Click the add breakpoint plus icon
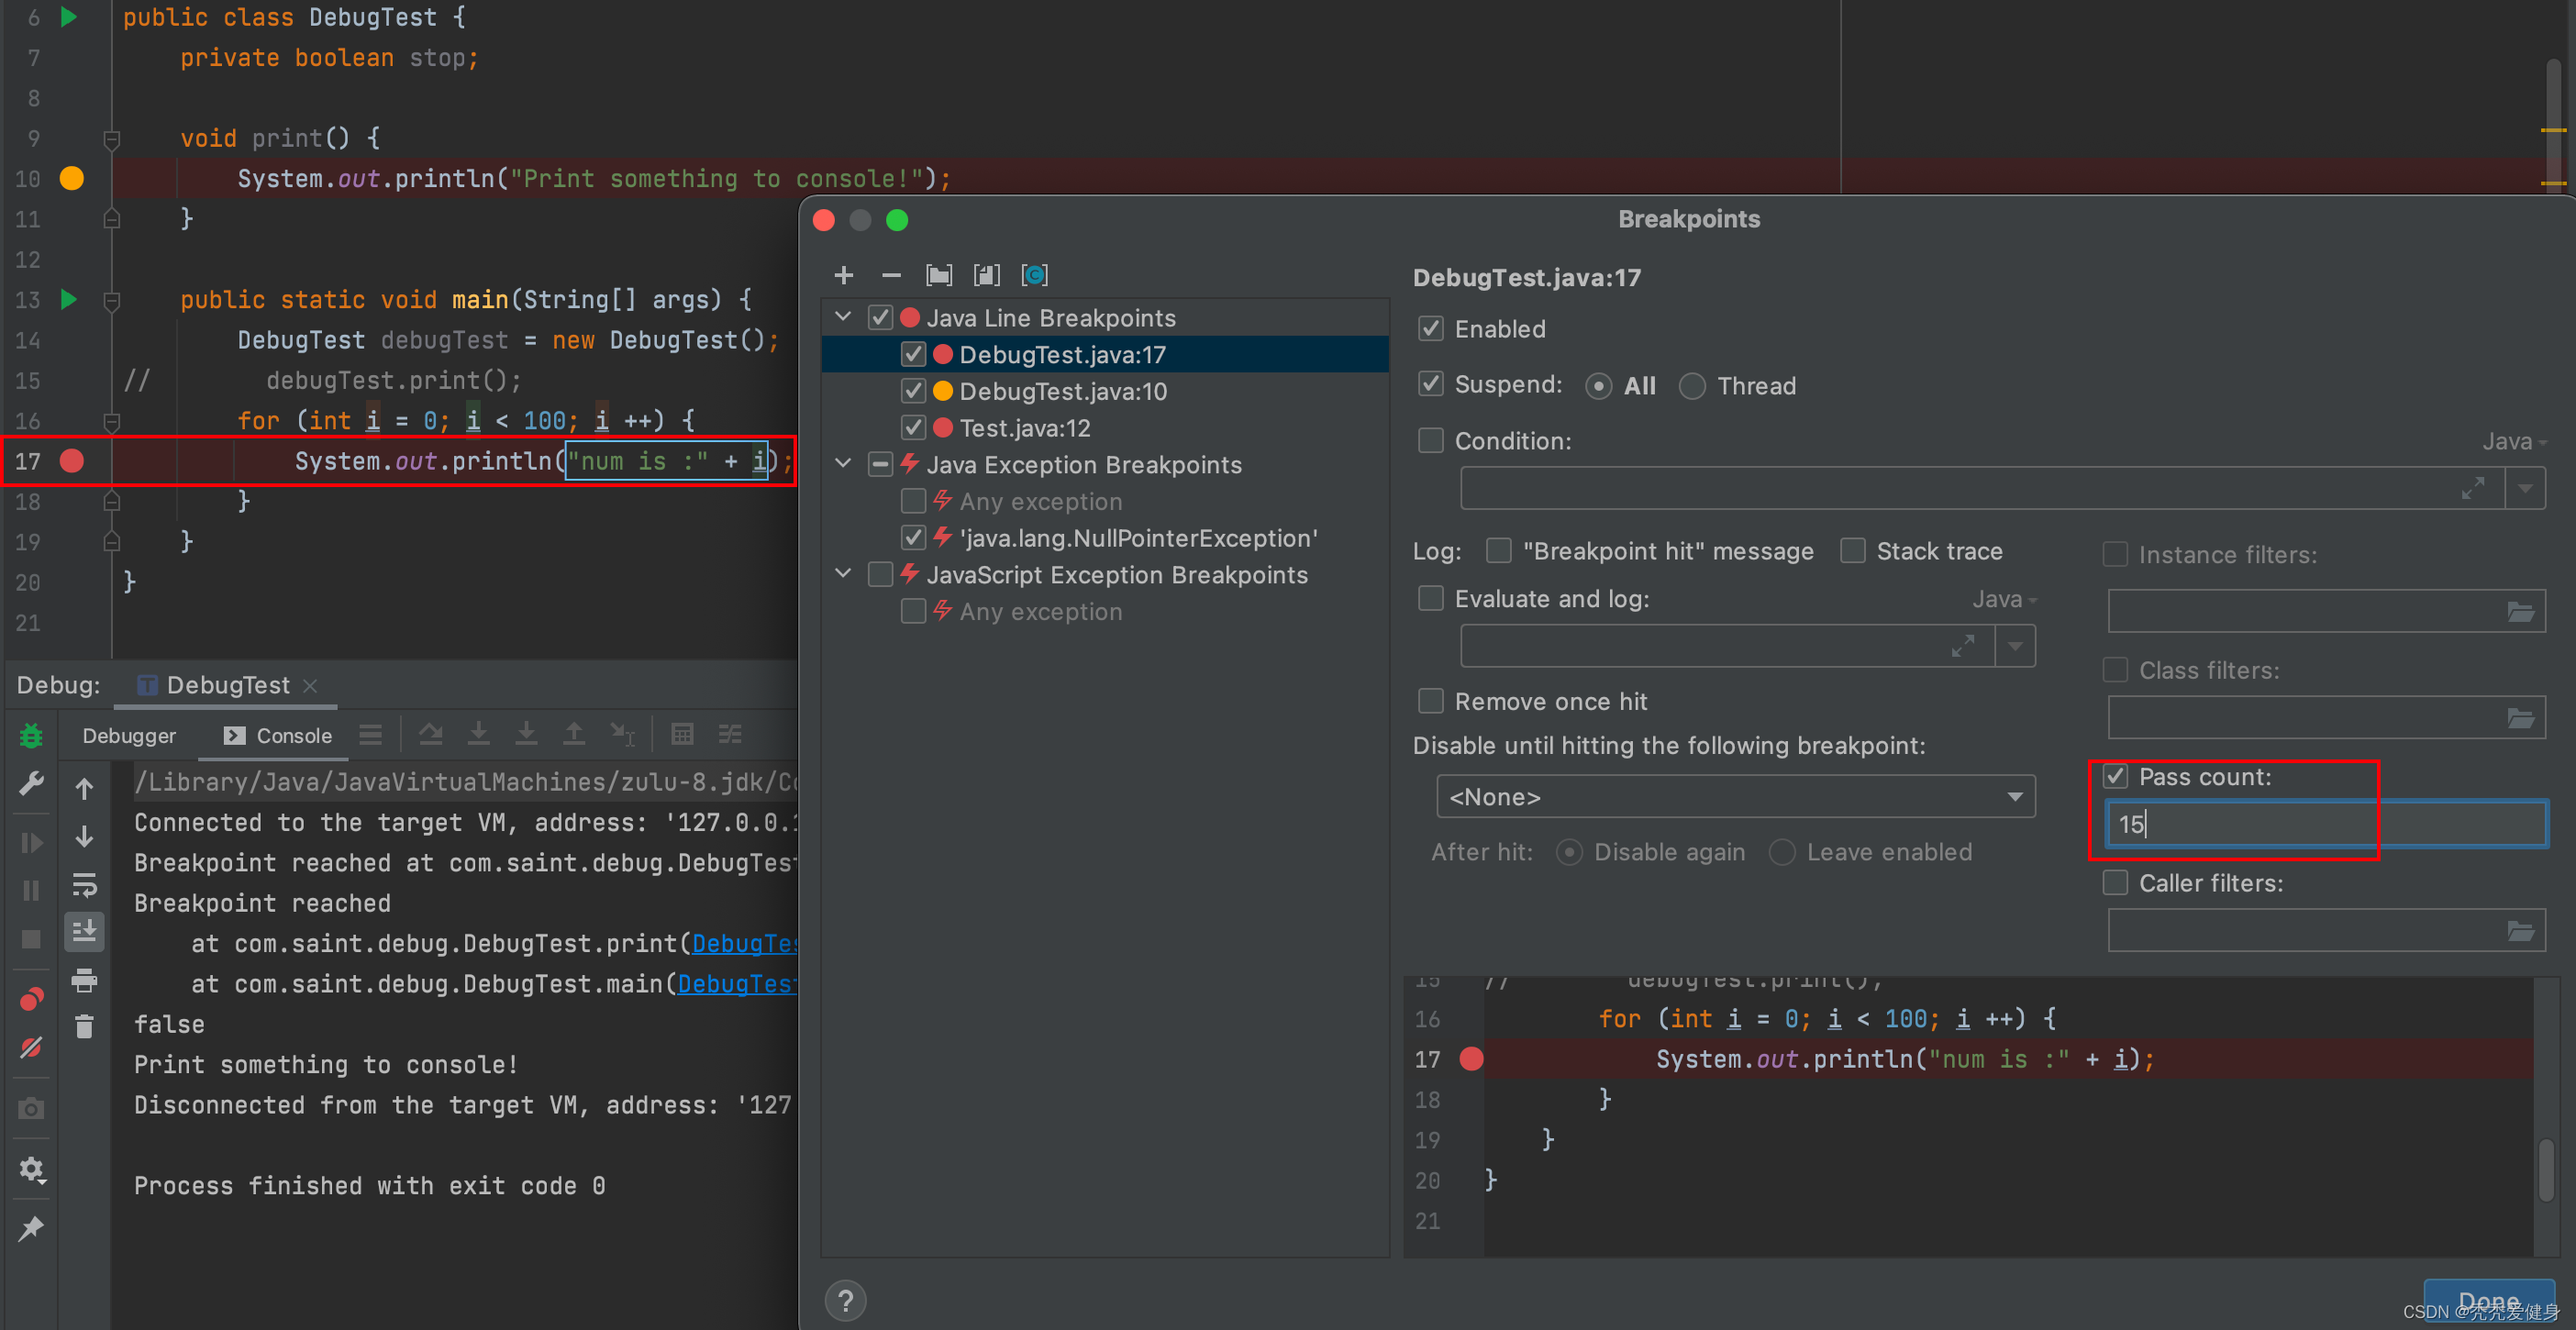This screenshot has height=1330, width=2576. tap(843, 275)
